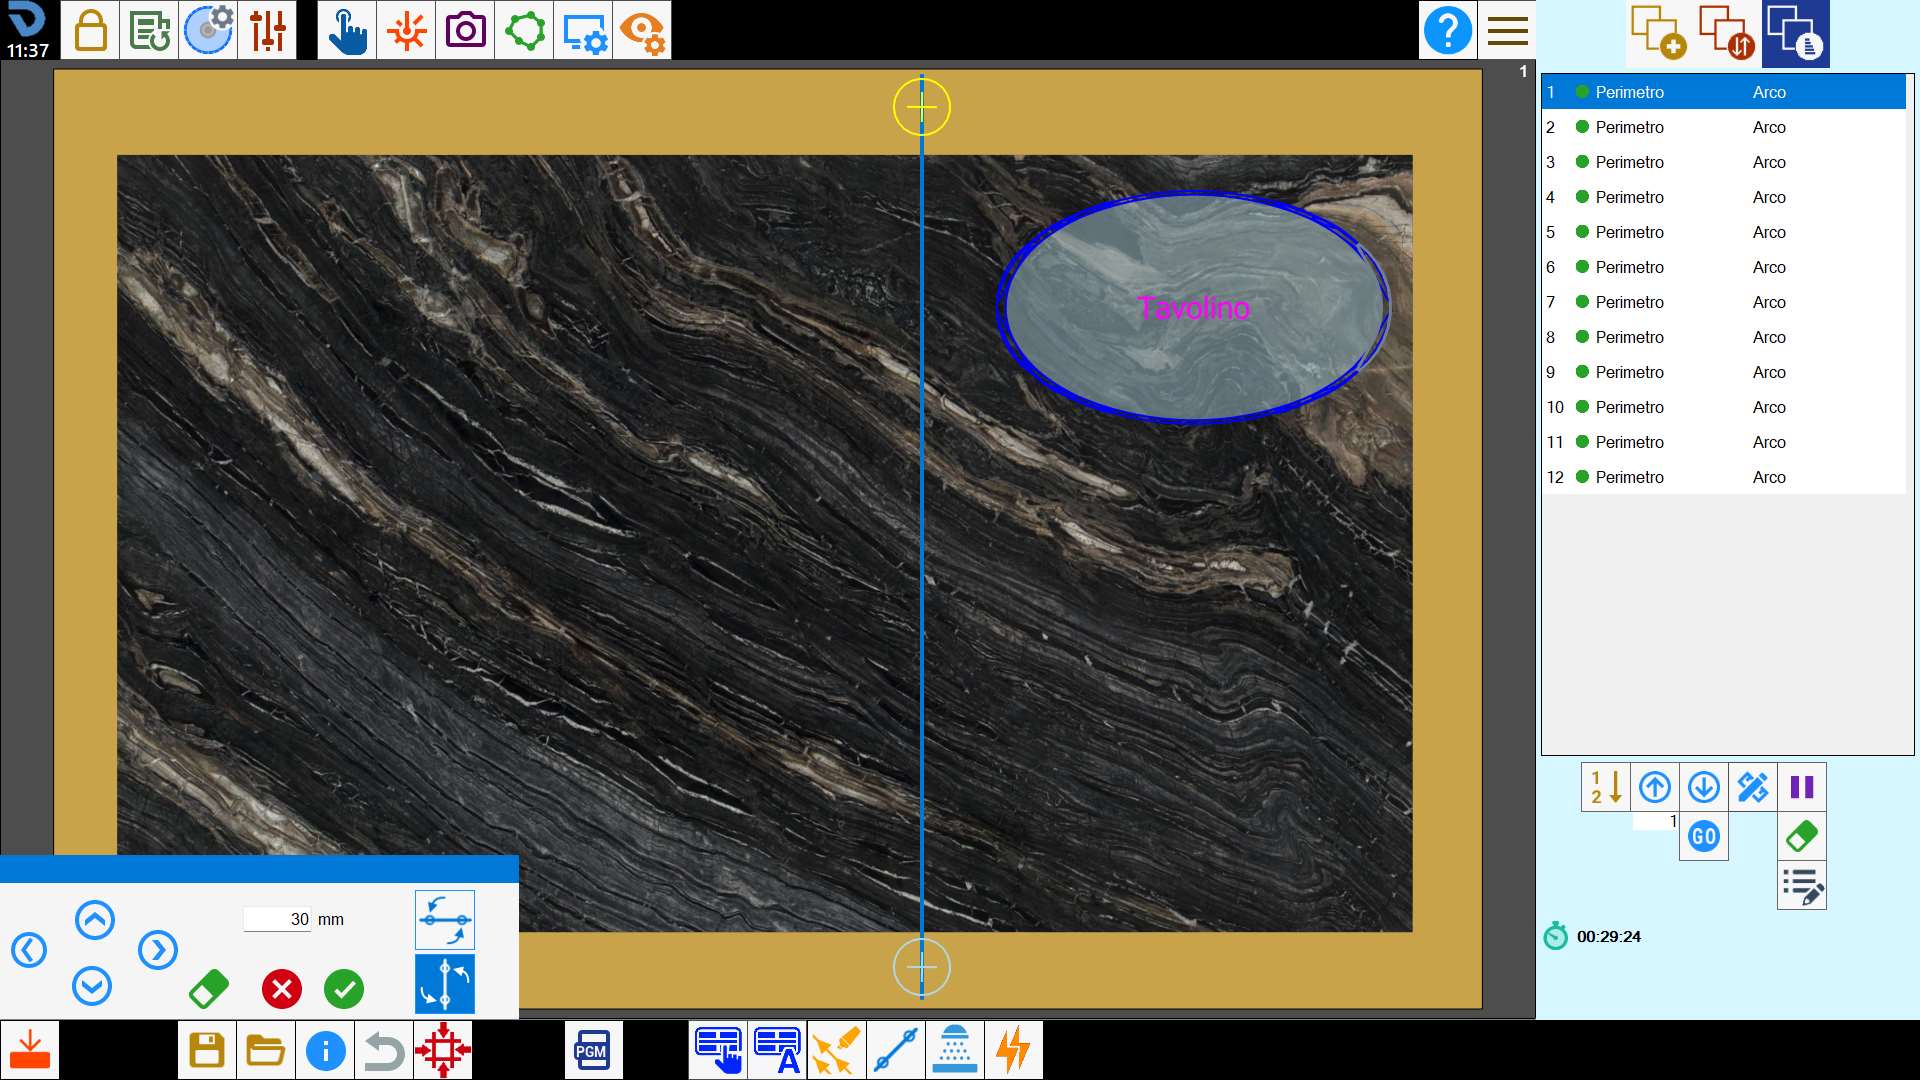This screenshot has width=1920, height=1080.
Task: Cancel with the red X button
Action: (282, 989)
